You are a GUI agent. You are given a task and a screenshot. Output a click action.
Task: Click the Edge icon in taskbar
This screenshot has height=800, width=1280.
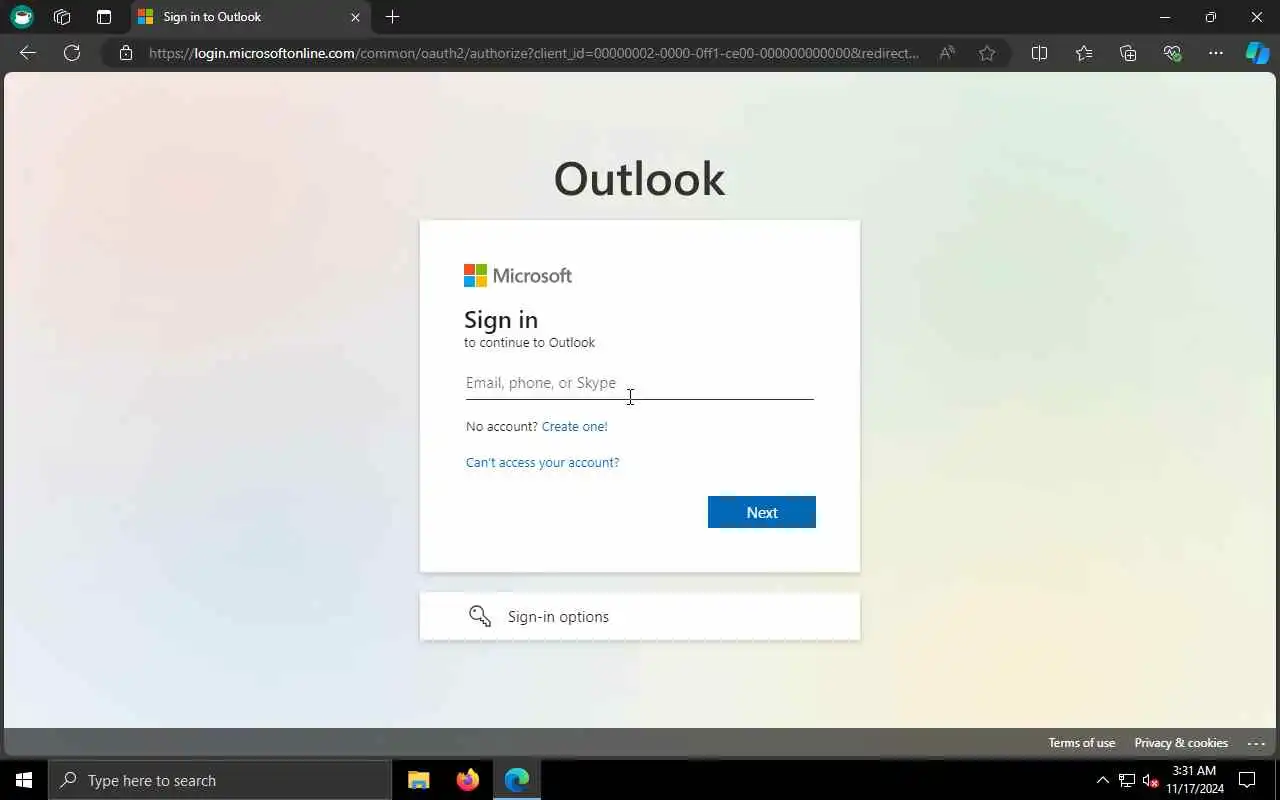click(x=517, y=780)
